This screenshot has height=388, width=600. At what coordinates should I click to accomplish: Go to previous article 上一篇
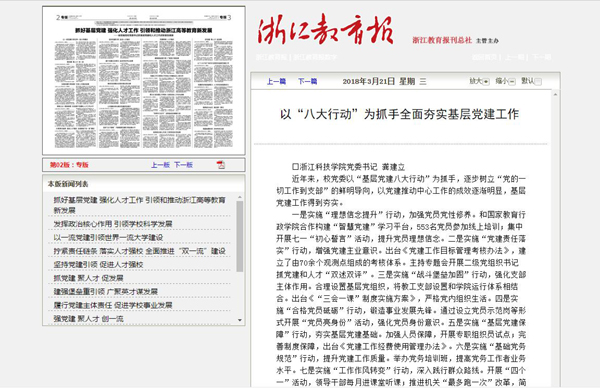(x=276, y=82)
